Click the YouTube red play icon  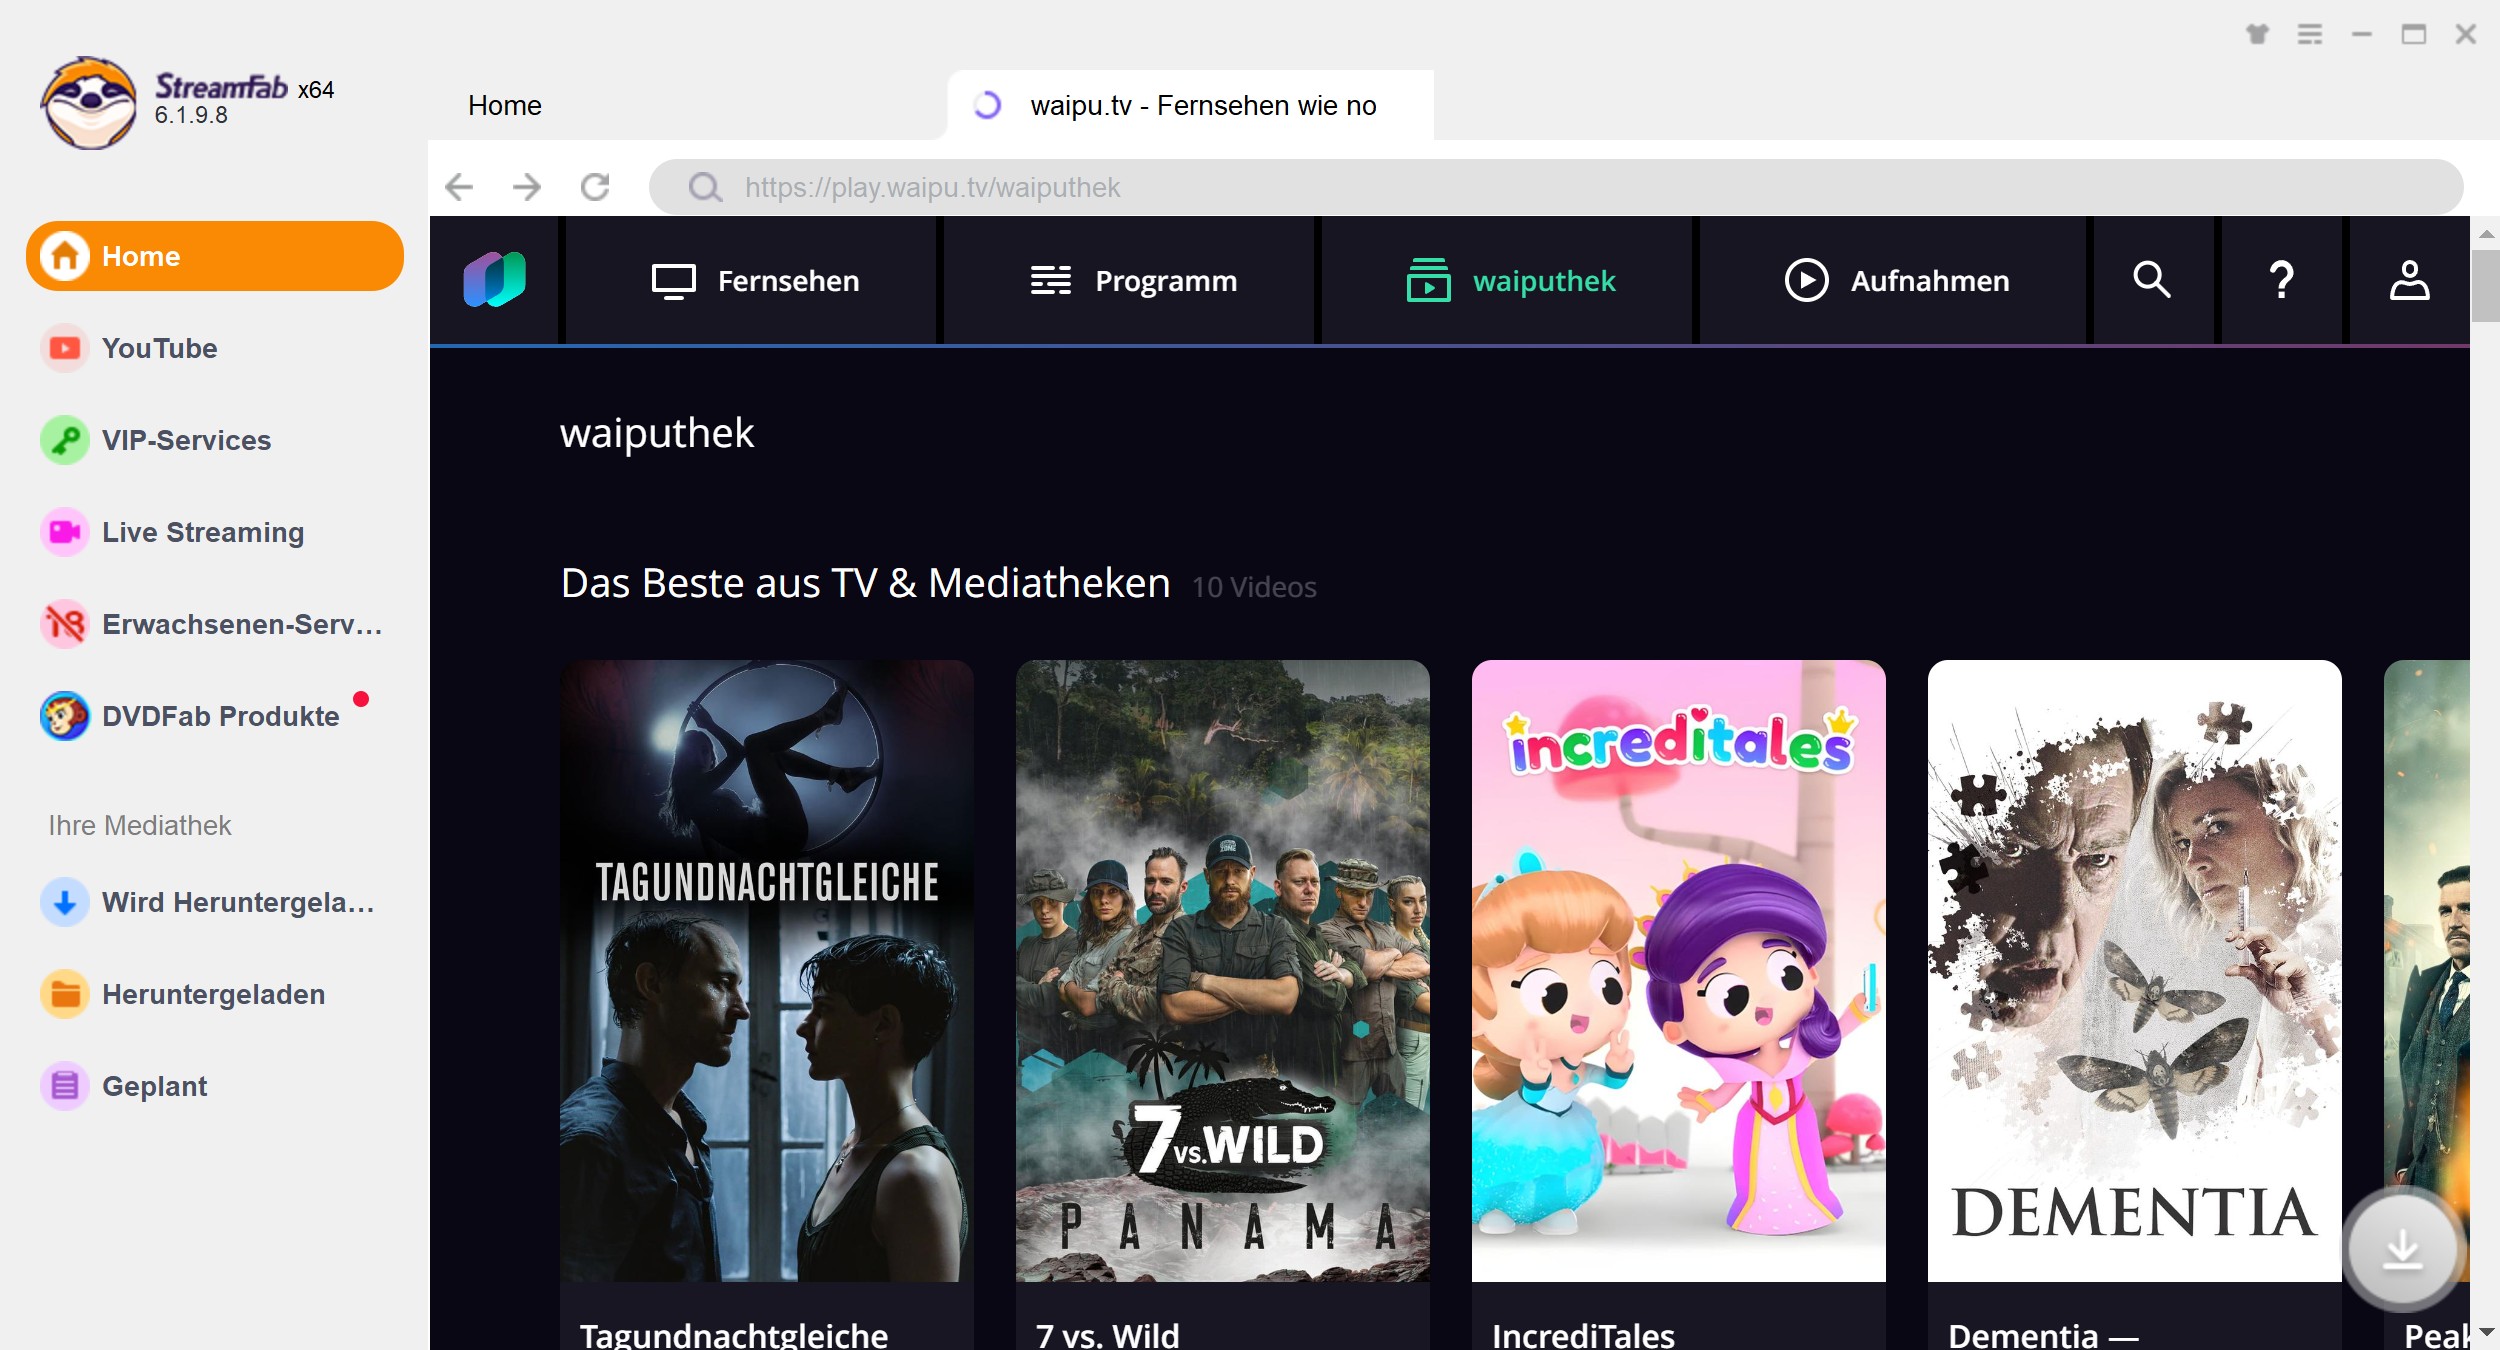point(65,348)
